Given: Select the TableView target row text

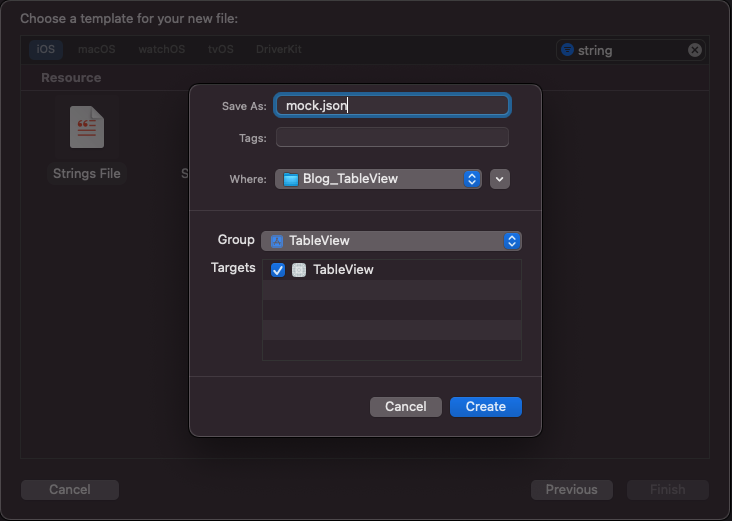Looking at the screenshot, I should pyautogui.click(x=343, y=270).
